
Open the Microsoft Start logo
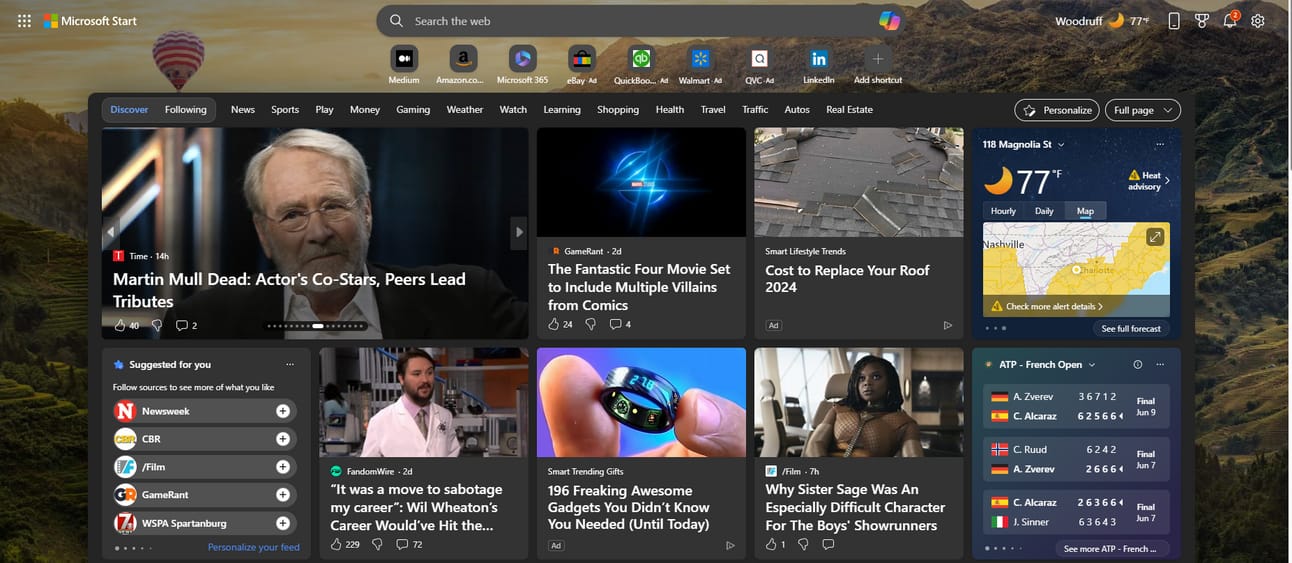[89, 21]
